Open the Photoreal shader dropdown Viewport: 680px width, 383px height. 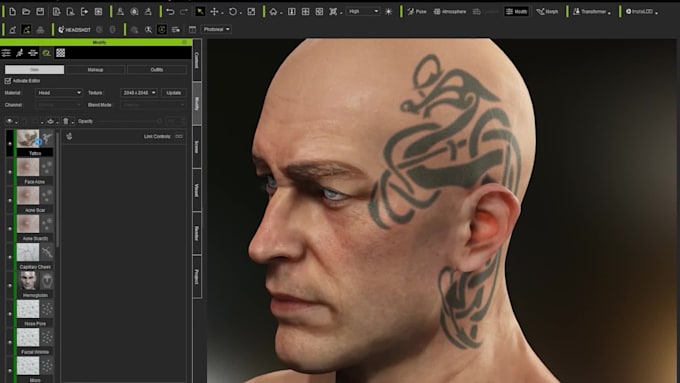(216, 29)
